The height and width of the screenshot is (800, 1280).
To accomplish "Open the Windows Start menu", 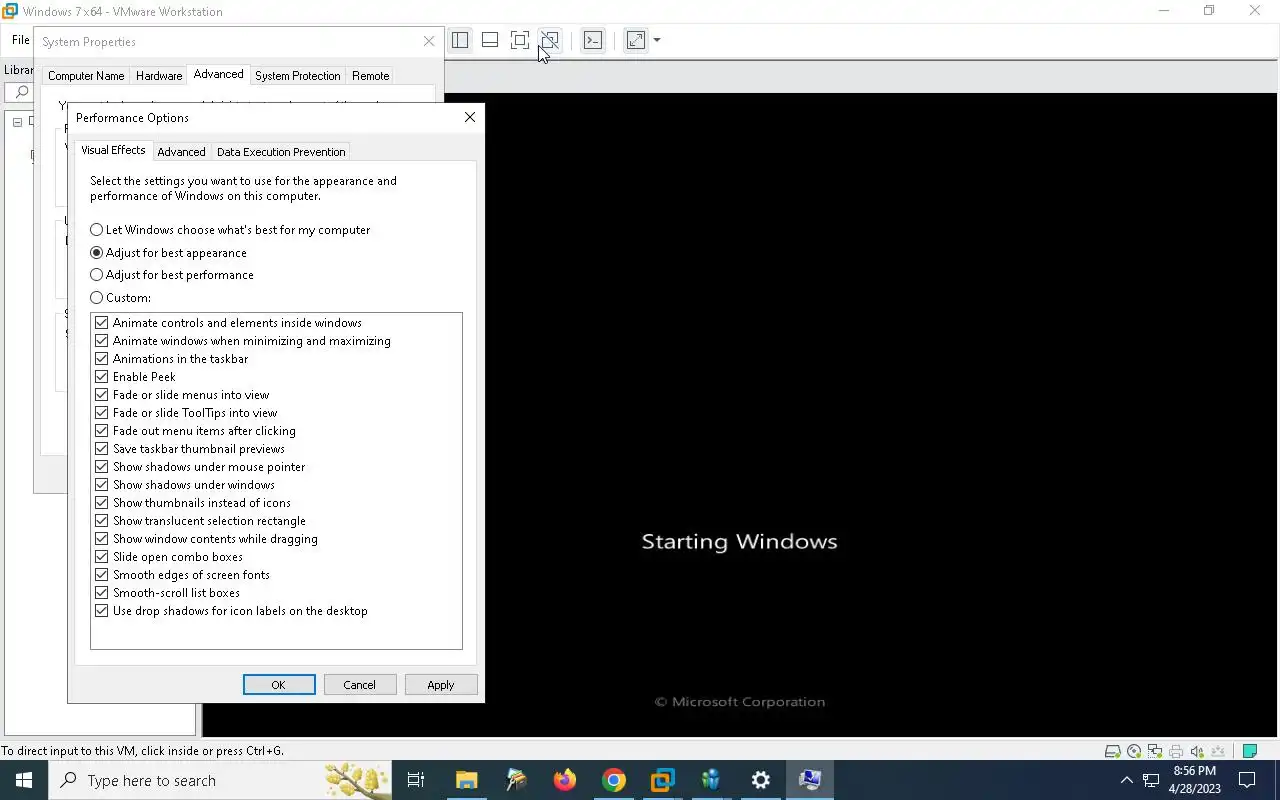I will [24, 780].
